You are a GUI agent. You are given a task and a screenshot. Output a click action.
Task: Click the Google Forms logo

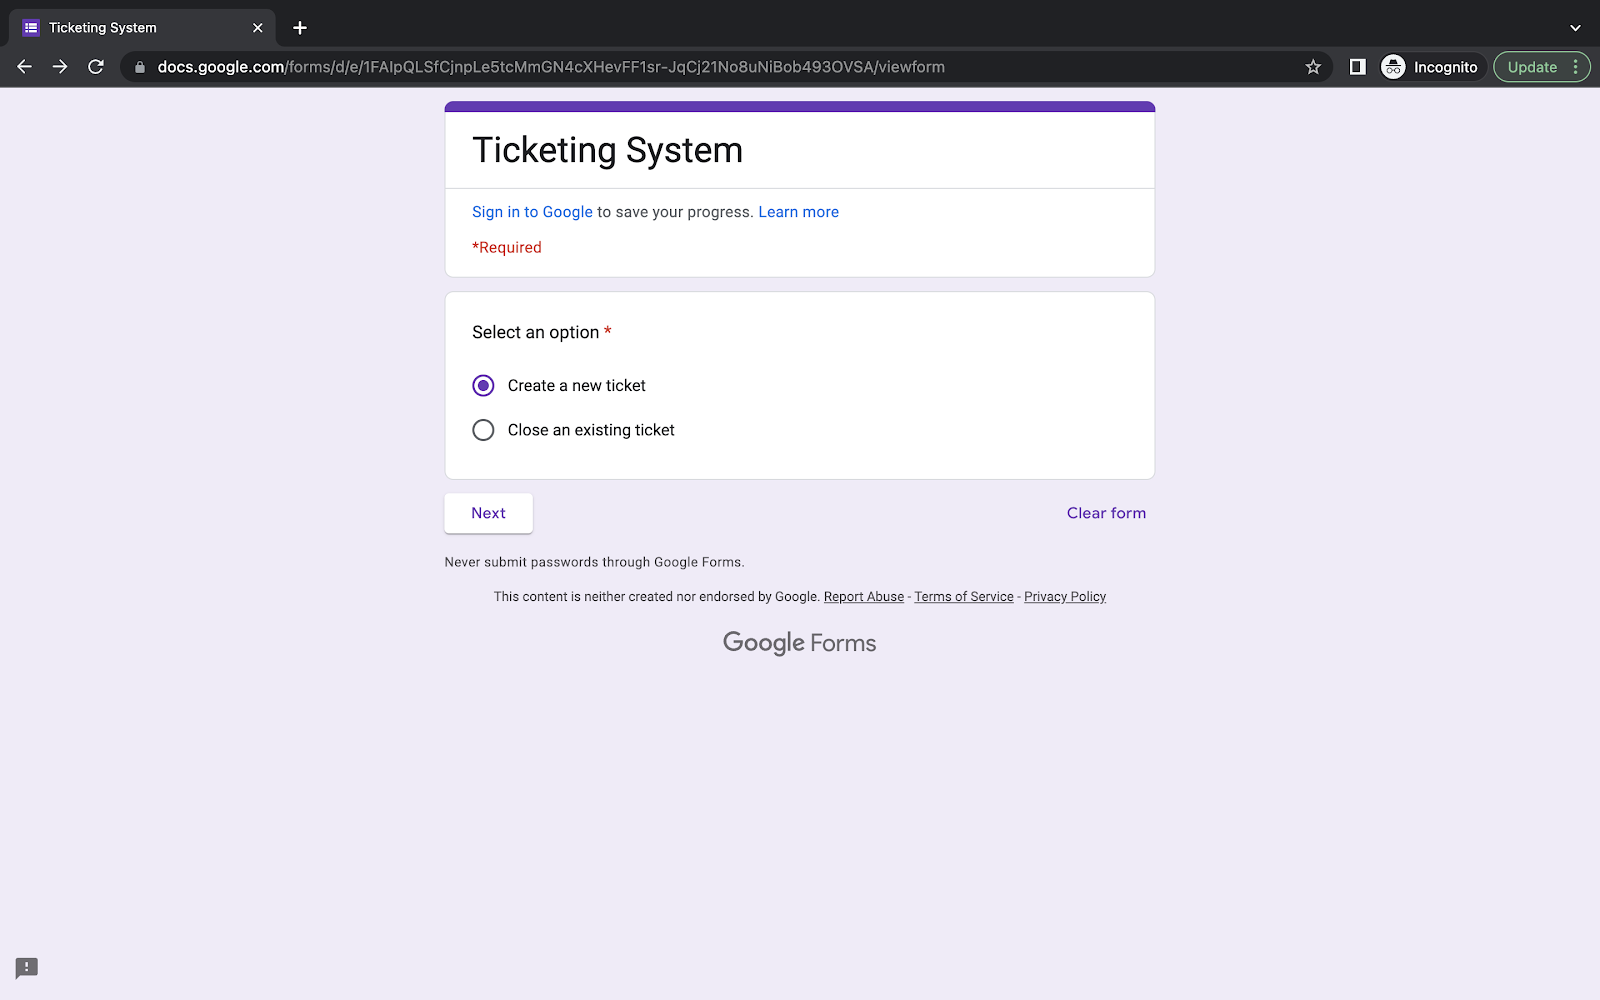point(800,643)
